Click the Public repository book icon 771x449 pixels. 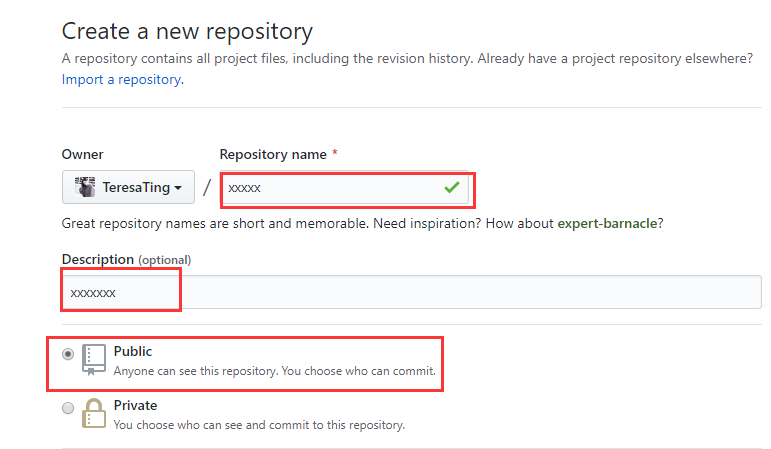pyautogui.click(x=93, y=359)
